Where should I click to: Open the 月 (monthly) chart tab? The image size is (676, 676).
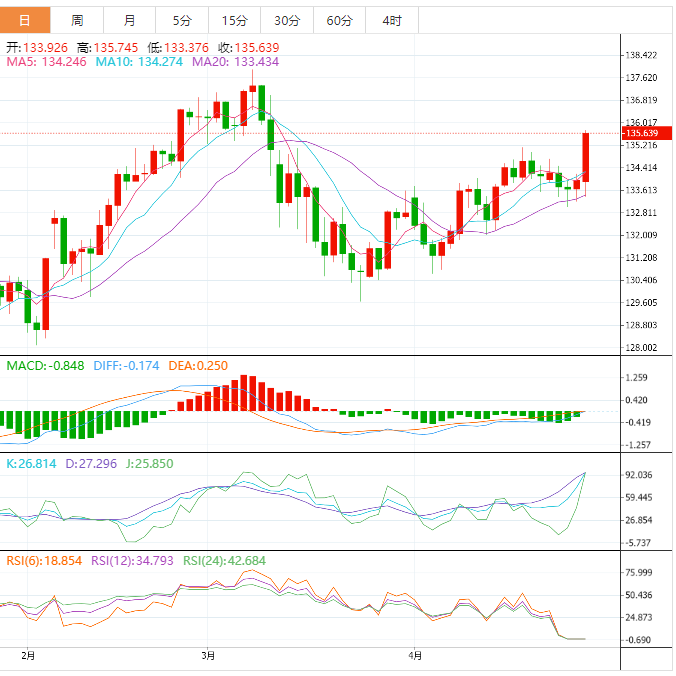point(130,20)
